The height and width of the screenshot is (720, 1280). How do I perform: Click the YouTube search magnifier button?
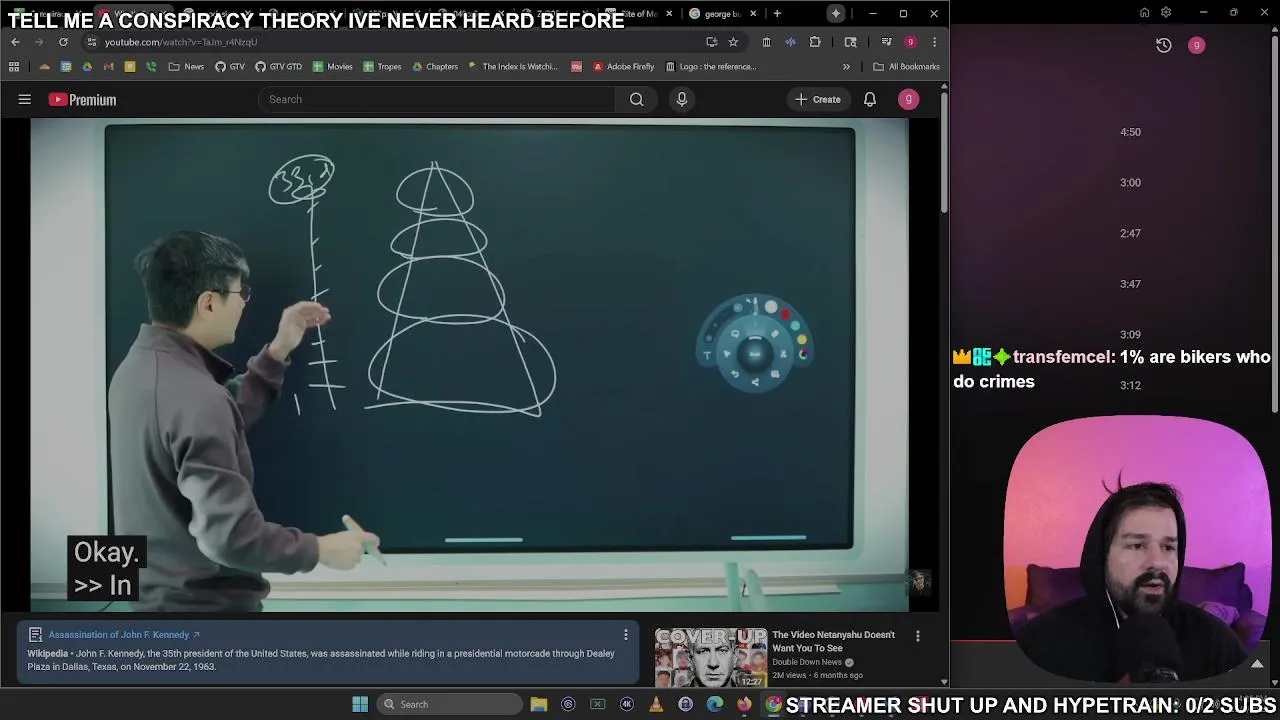[636, 99]
